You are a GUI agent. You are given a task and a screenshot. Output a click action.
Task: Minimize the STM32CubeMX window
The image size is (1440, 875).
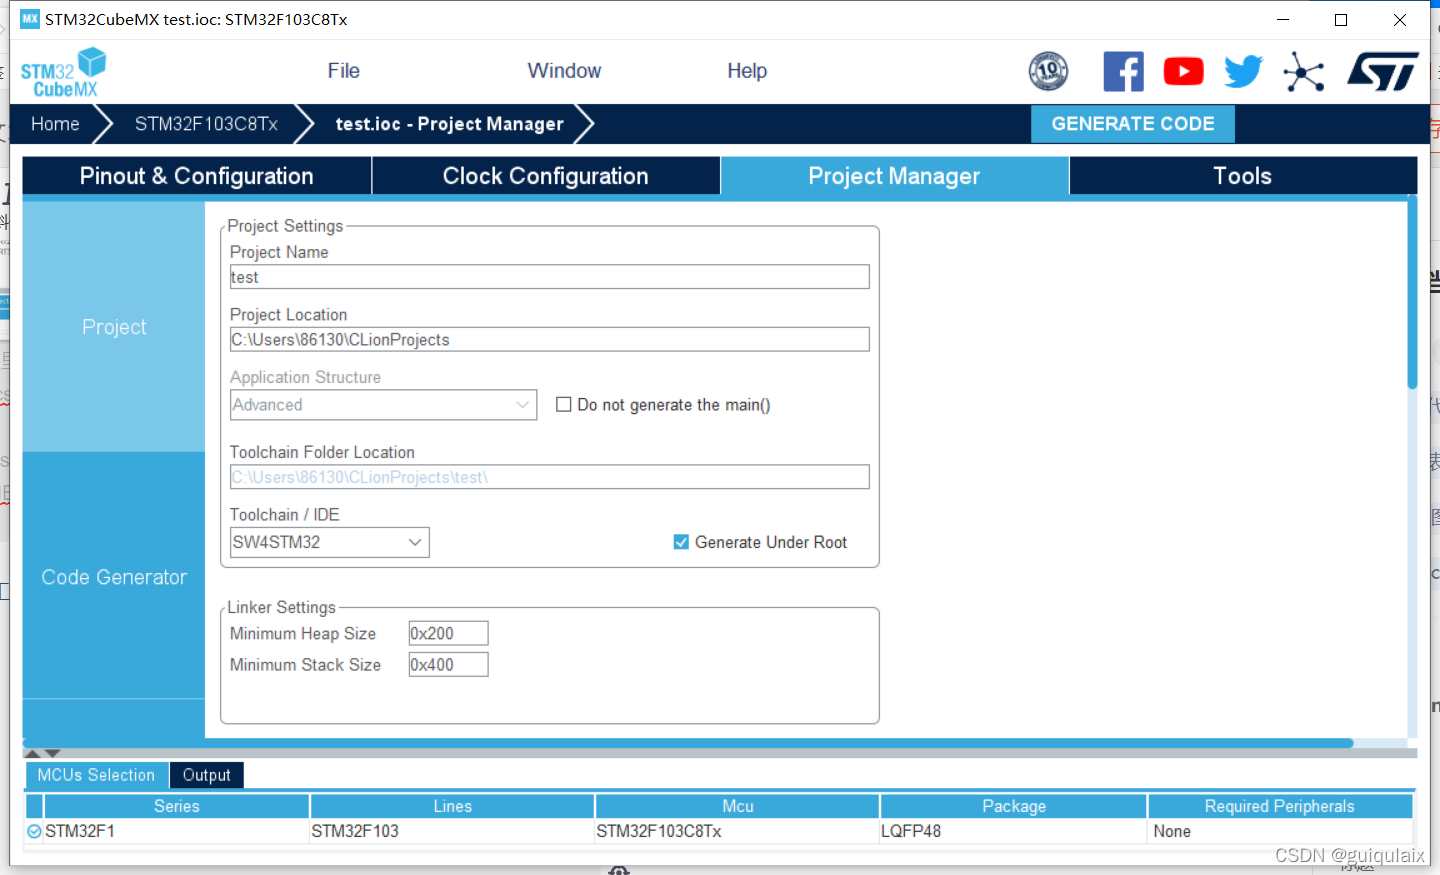pos(1283,19)
